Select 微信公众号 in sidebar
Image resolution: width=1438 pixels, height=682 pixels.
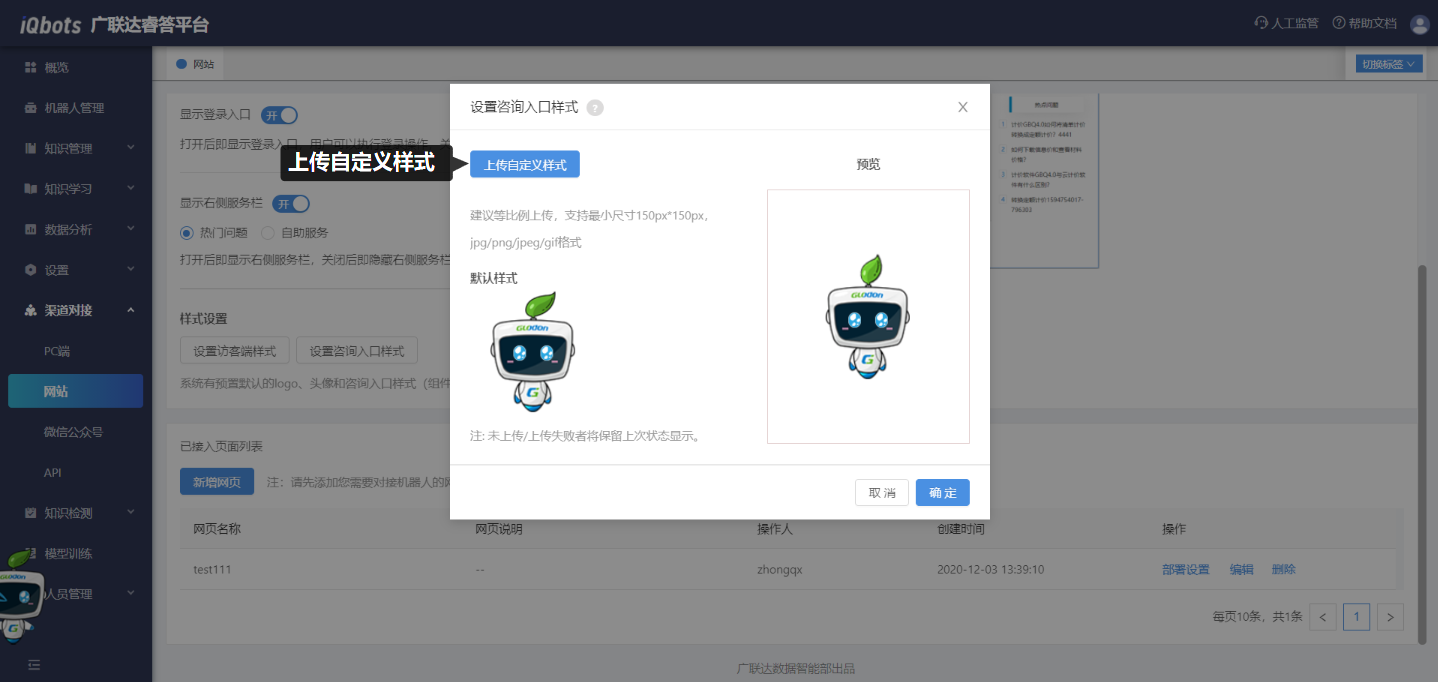(x=73, y=432)
